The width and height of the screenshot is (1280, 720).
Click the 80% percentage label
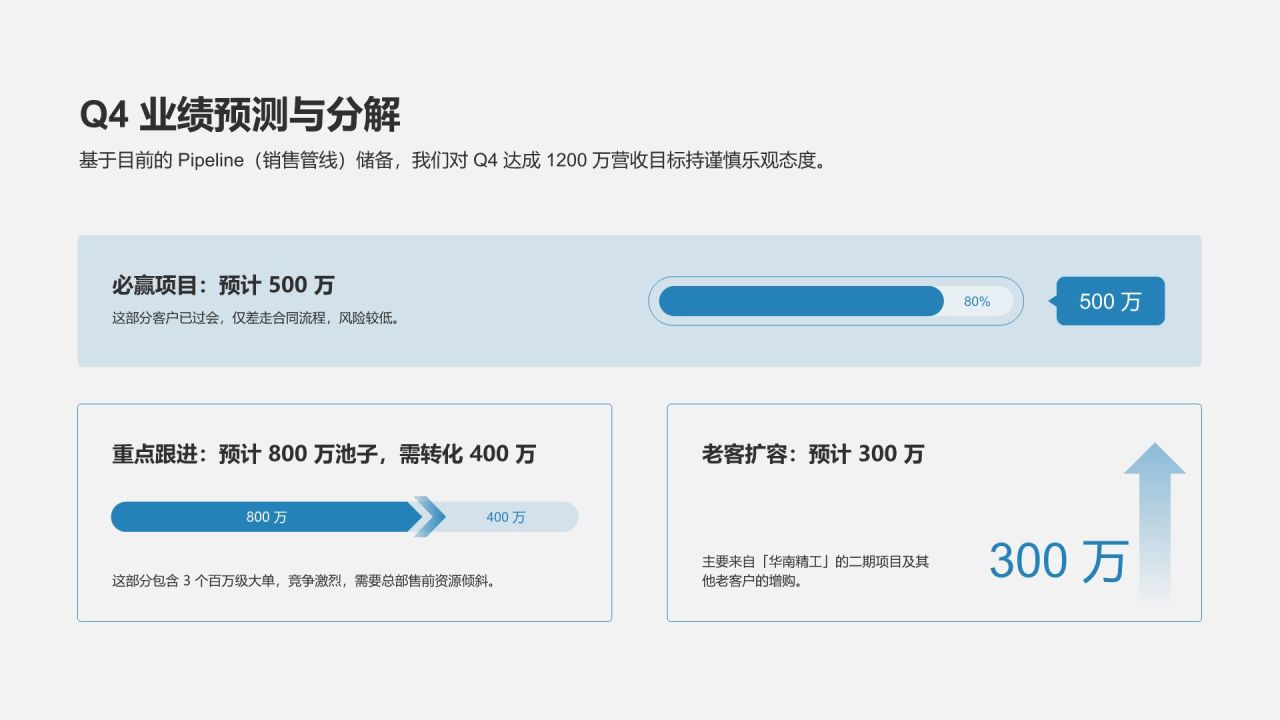977,301
